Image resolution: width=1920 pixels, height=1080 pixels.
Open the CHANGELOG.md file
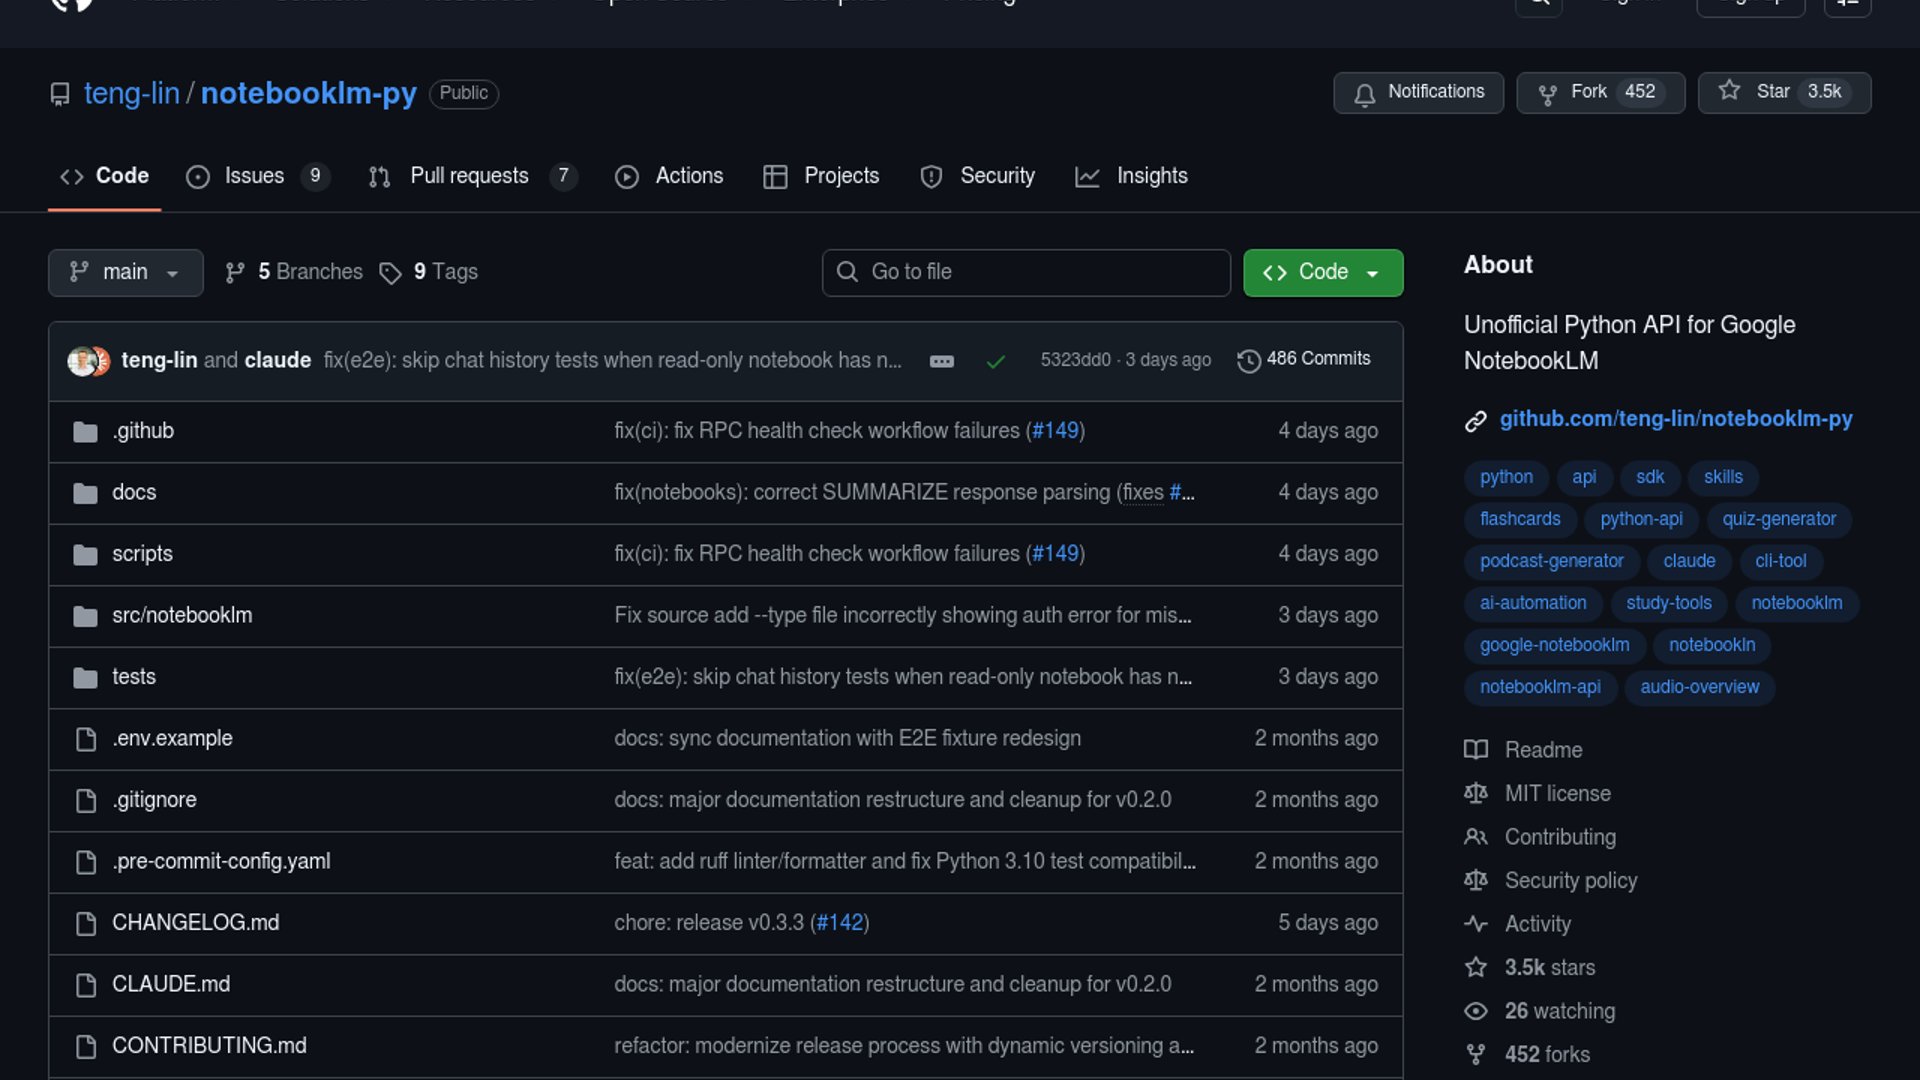[x=196, y=922]
